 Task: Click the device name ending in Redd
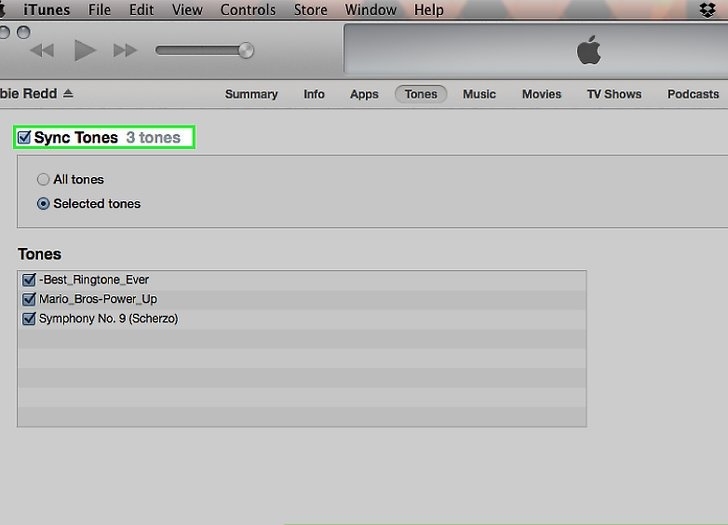tap(28, 93)
